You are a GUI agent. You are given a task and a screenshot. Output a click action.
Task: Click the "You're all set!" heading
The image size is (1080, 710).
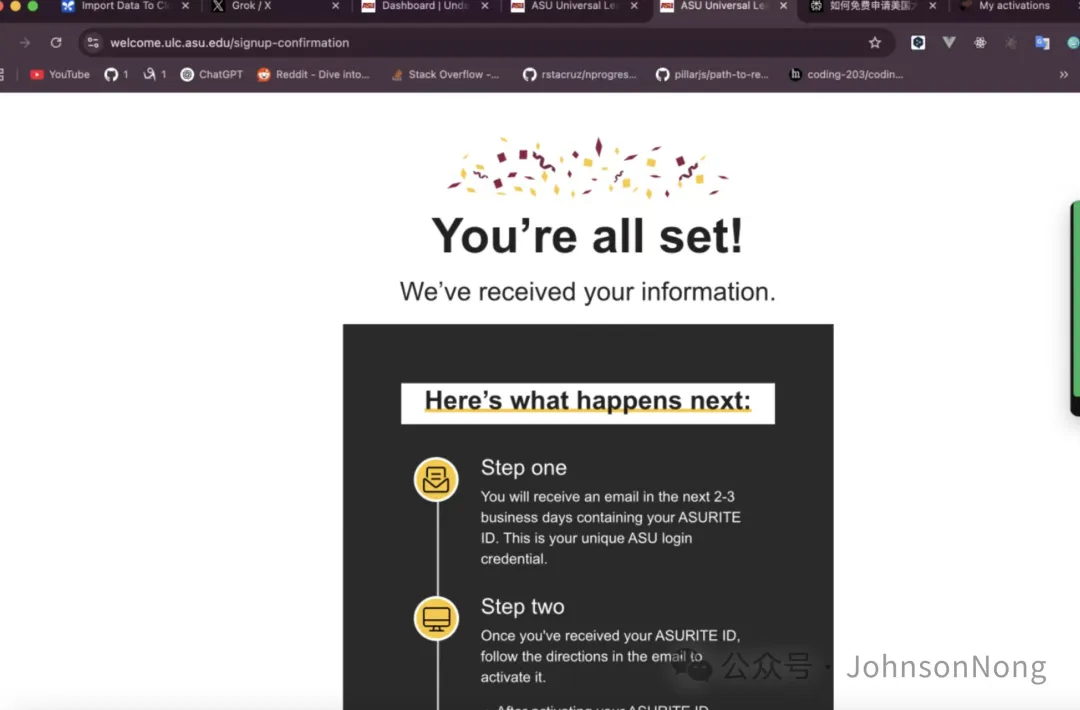click(588, 236)
